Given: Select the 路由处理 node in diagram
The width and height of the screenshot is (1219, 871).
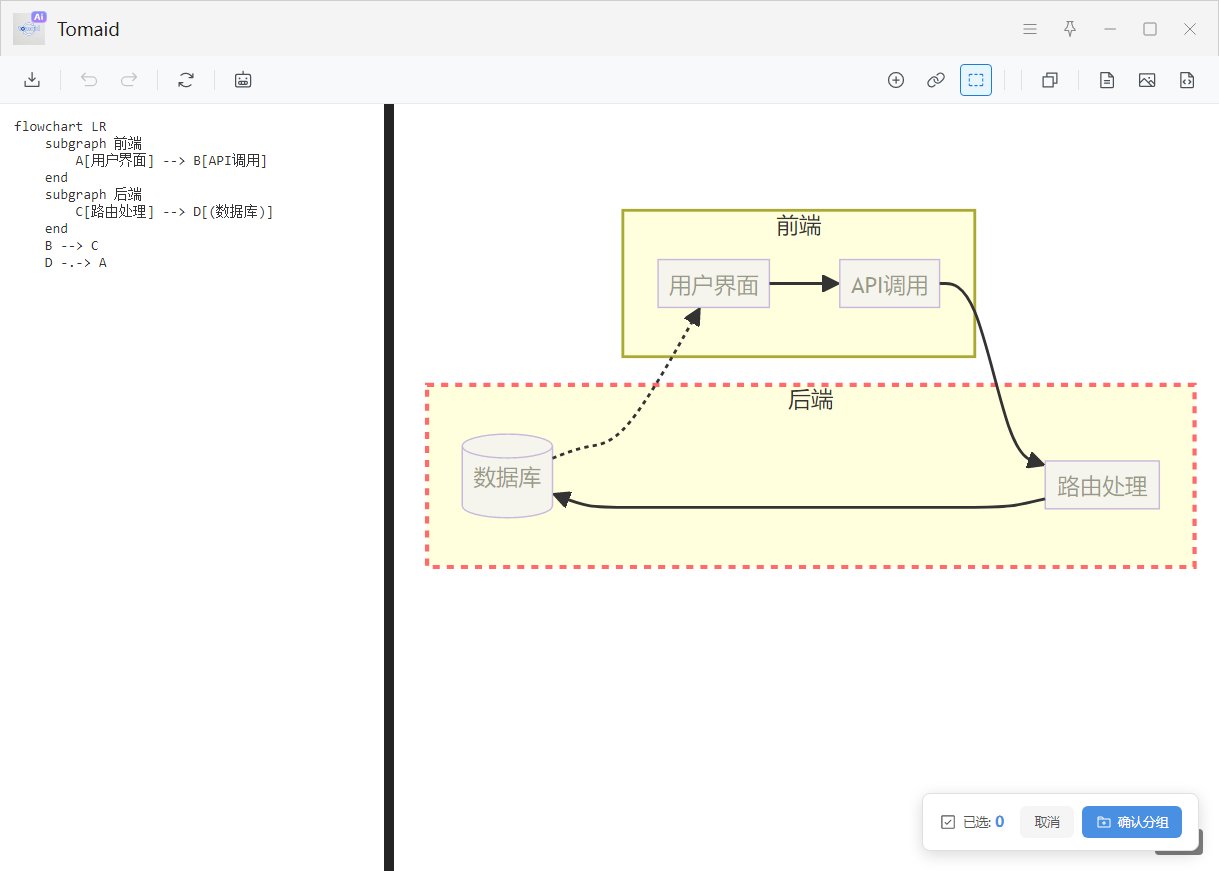Looking at the screenshot, I should coord(1102,486).
